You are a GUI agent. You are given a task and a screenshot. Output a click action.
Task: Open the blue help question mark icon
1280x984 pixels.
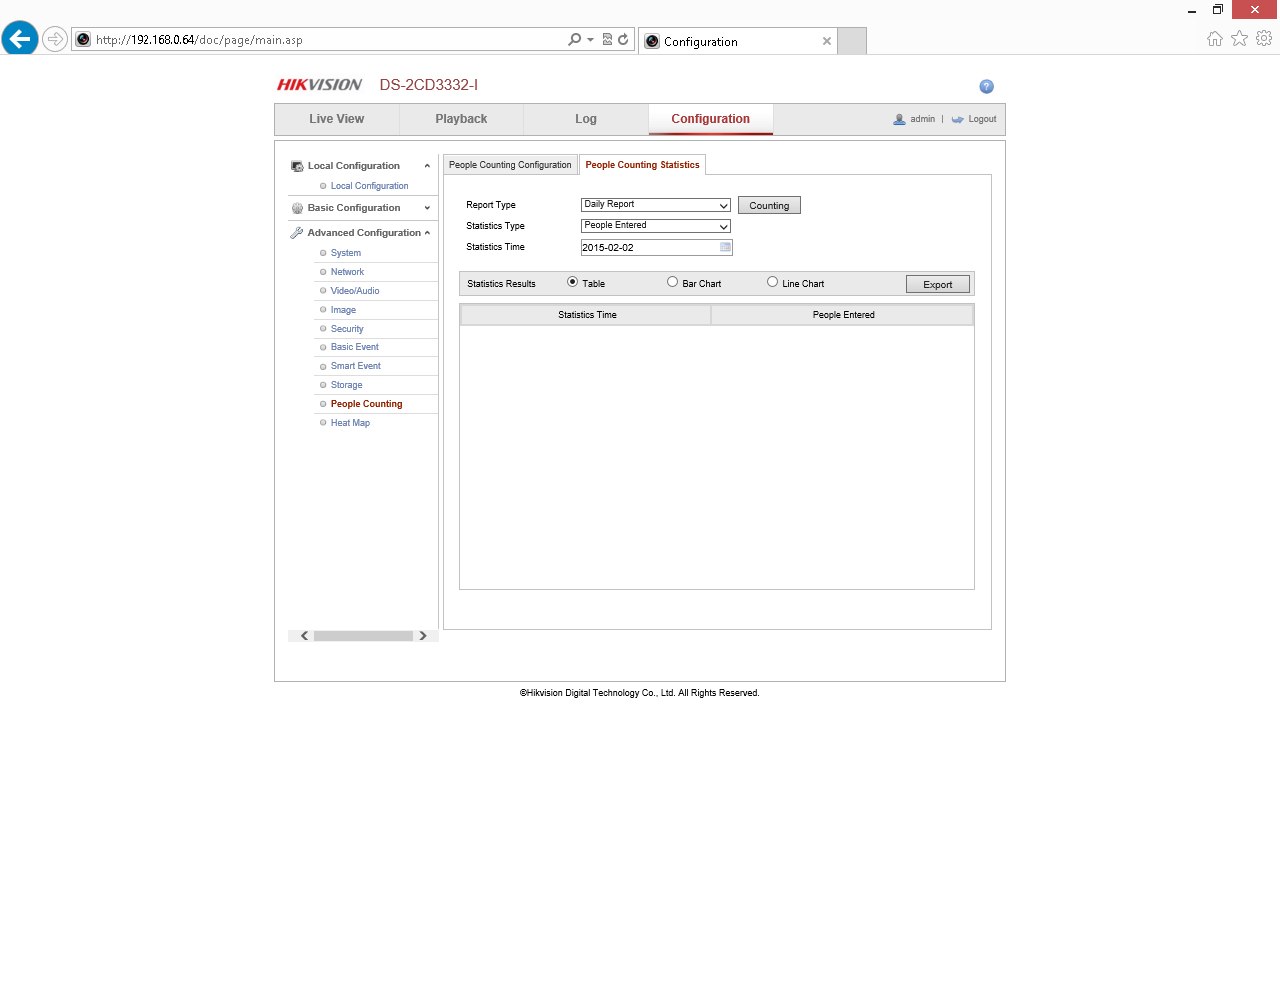tap(986, 87)
